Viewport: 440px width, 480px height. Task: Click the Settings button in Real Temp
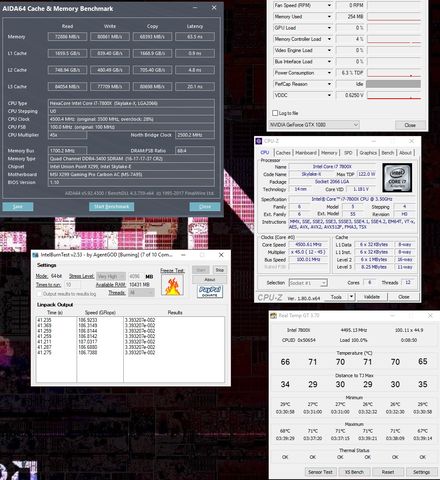421,472
